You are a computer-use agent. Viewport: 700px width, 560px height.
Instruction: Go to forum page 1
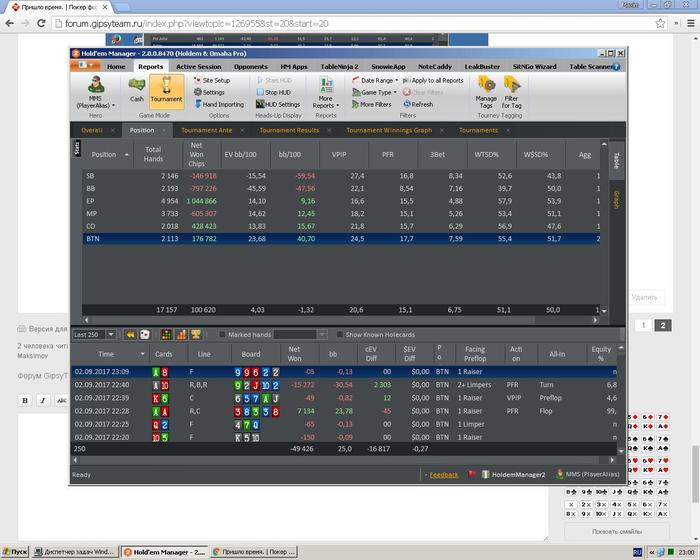[x=643, y=326]
